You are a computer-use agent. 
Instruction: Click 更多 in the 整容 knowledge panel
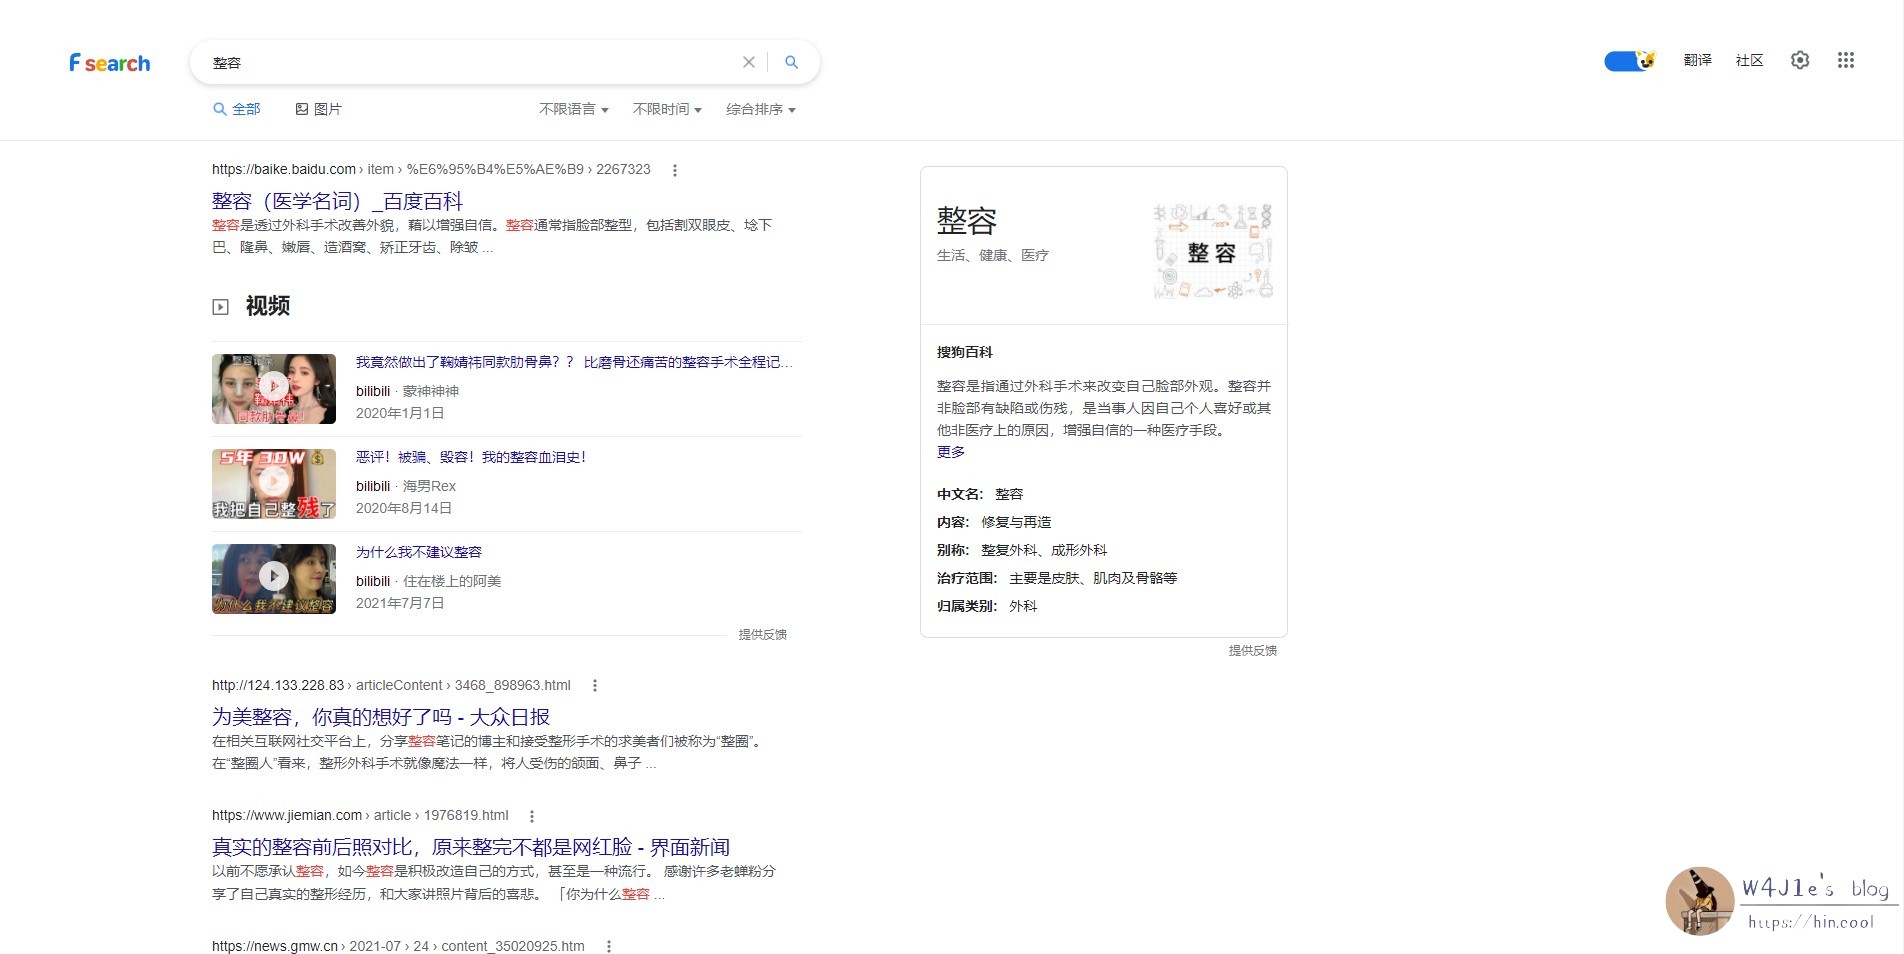949,452
